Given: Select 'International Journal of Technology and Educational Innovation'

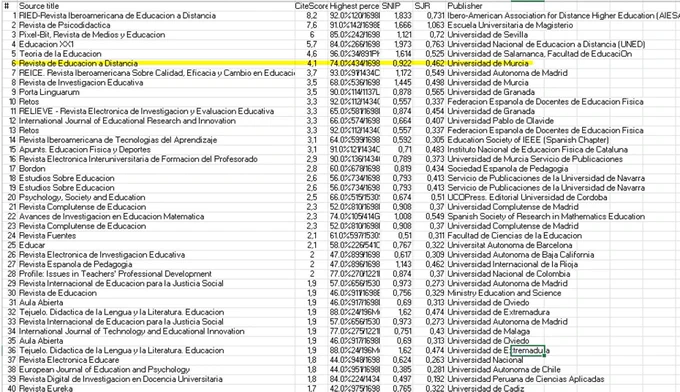Looking at the screenshot, I should pos(132,331).
